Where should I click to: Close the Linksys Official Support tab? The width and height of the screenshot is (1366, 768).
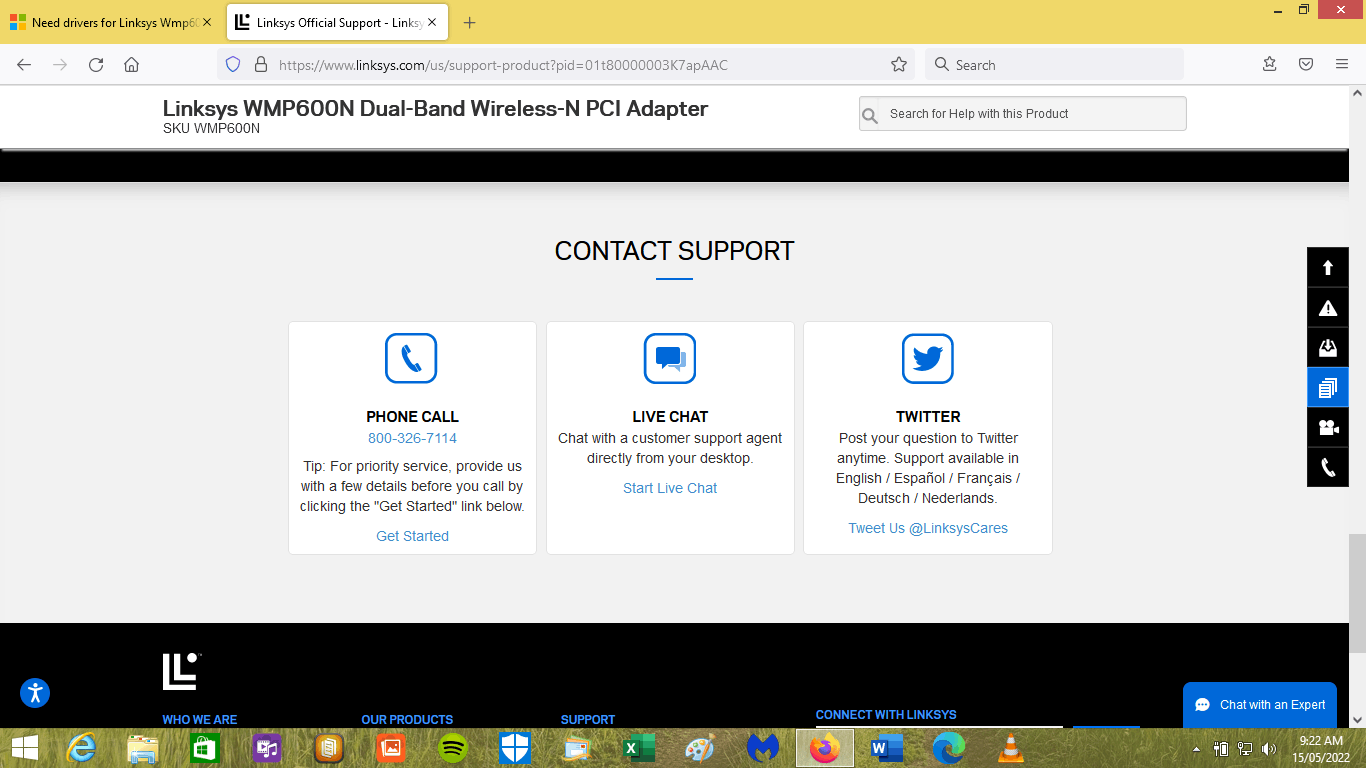[432, 22]
